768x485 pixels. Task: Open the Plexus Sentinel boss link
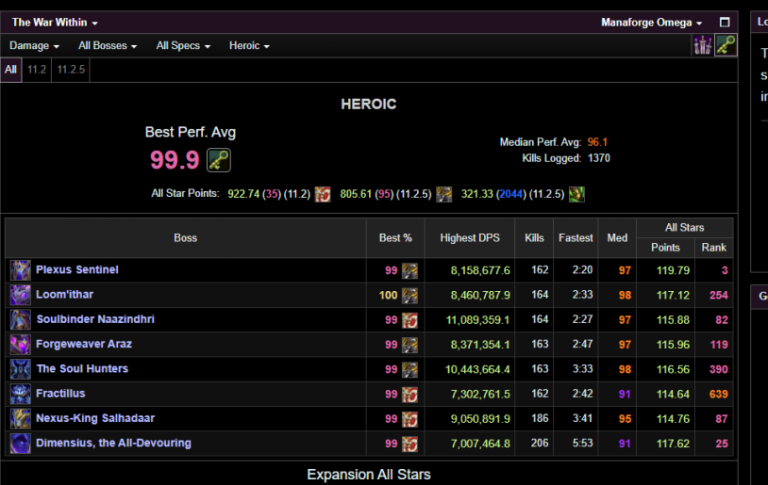click(77, 270)
